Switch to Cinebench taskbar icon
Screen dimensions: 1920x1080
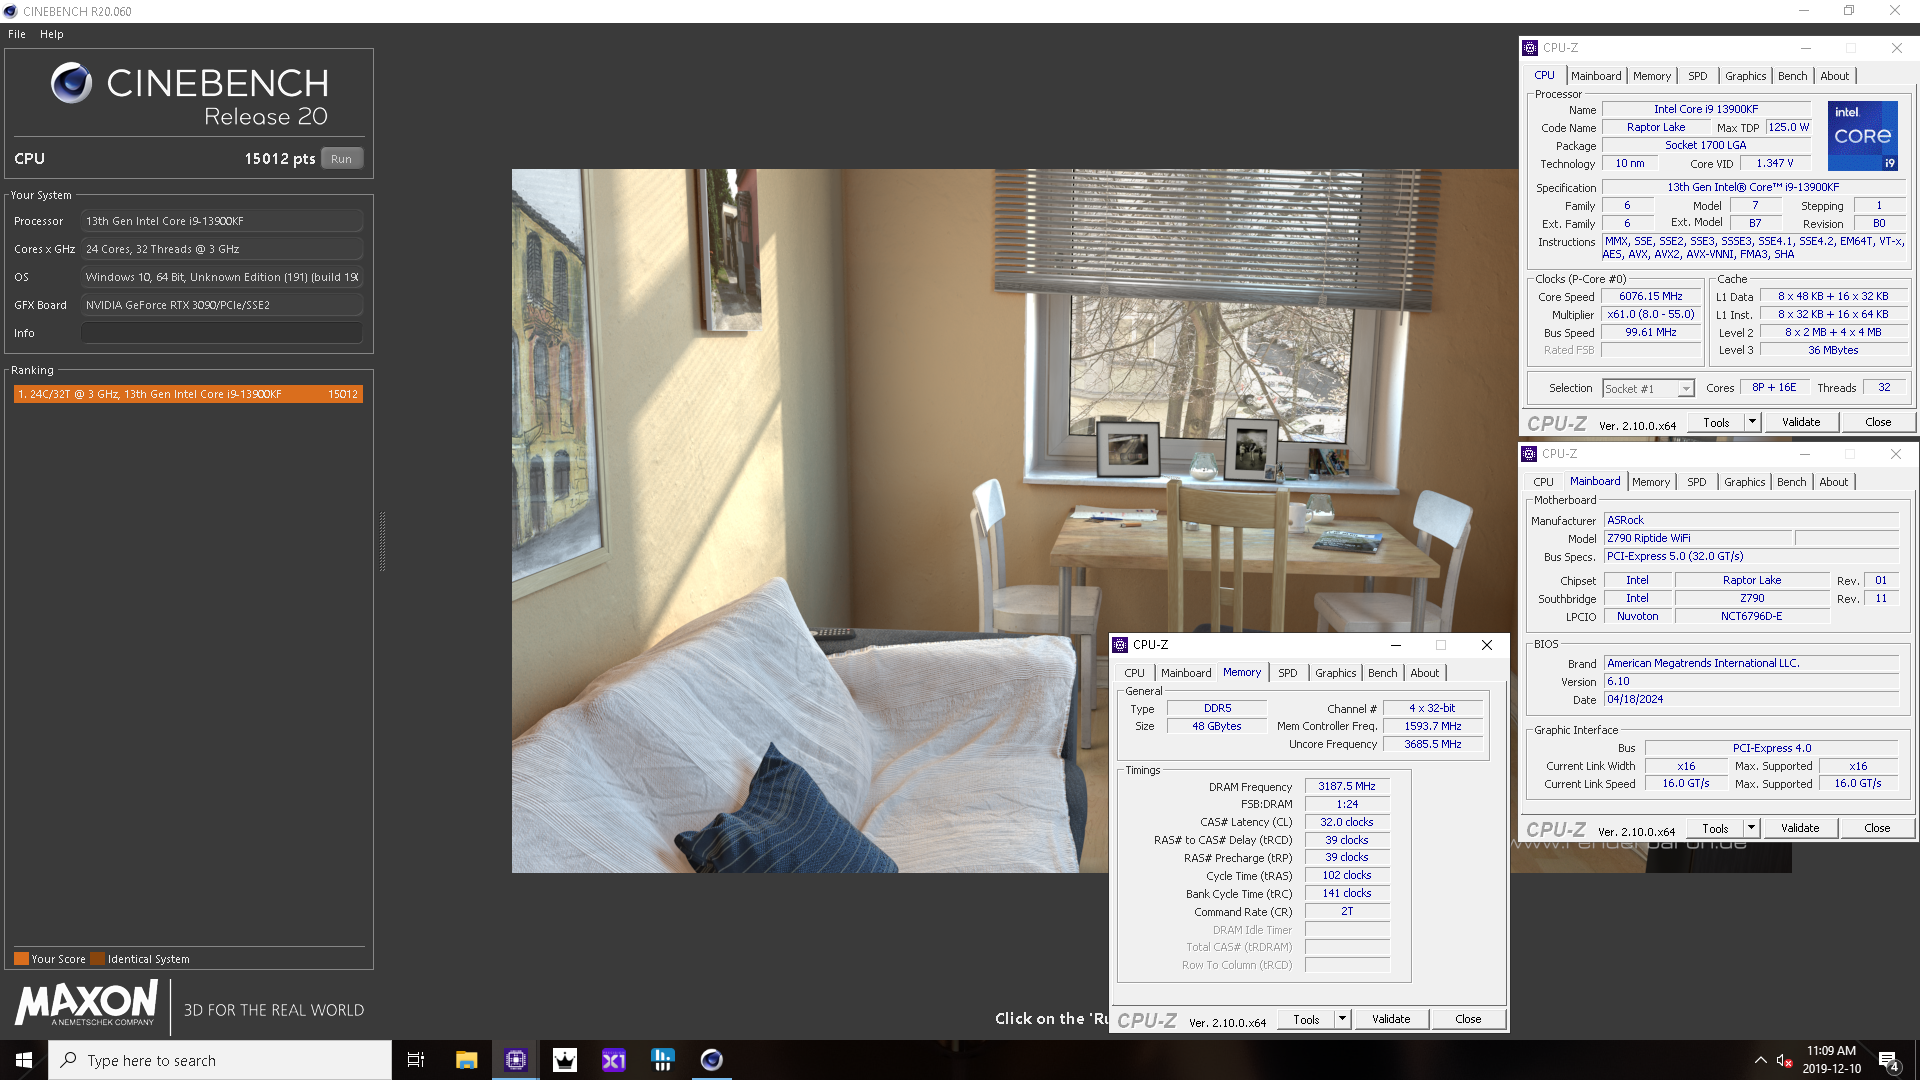[711, 1060]
